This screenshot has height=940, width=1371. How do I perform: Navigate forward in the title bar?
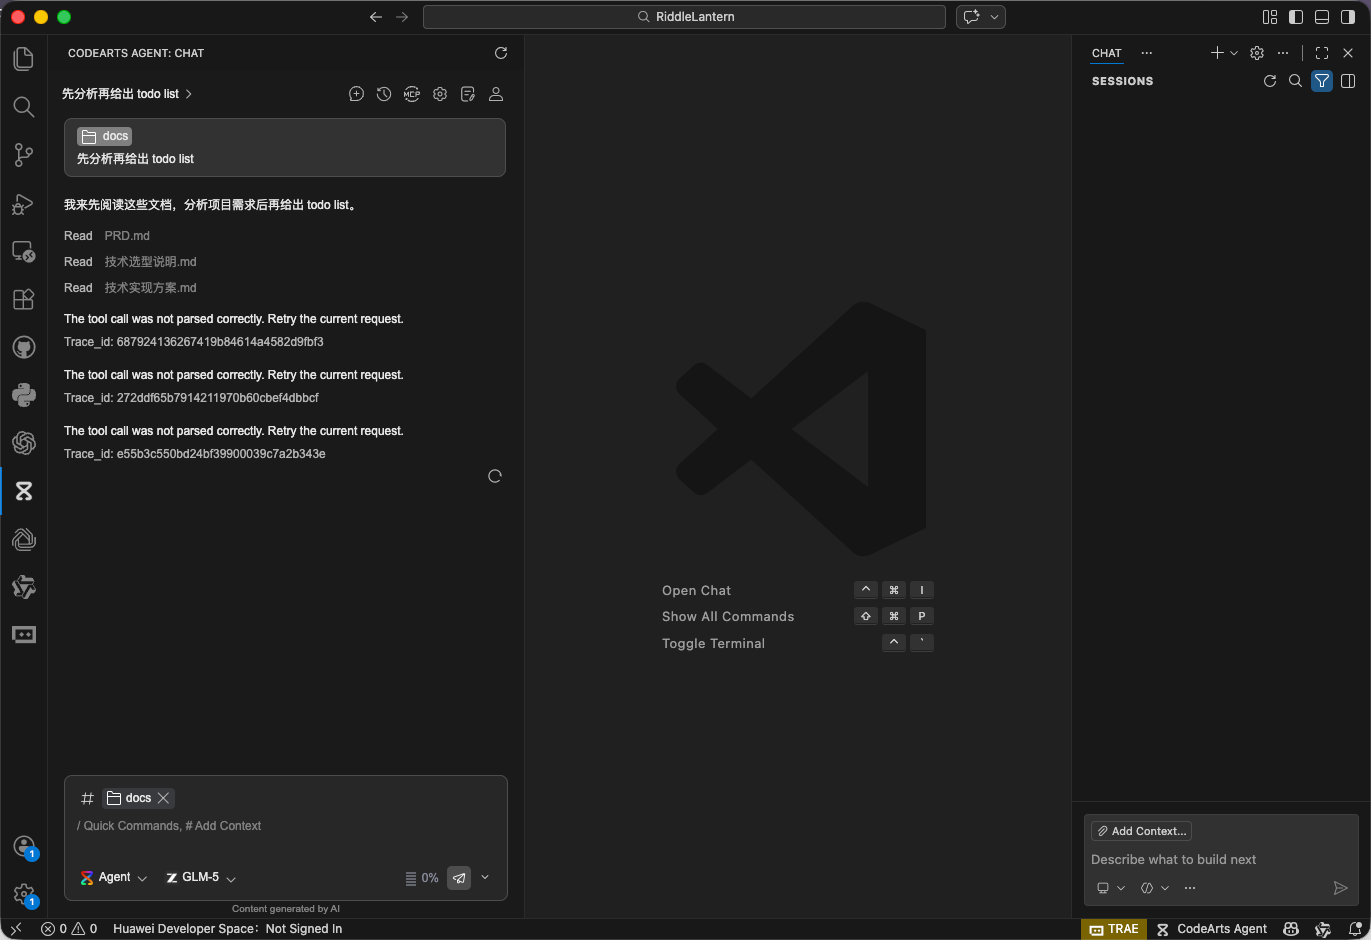point(402,17)
